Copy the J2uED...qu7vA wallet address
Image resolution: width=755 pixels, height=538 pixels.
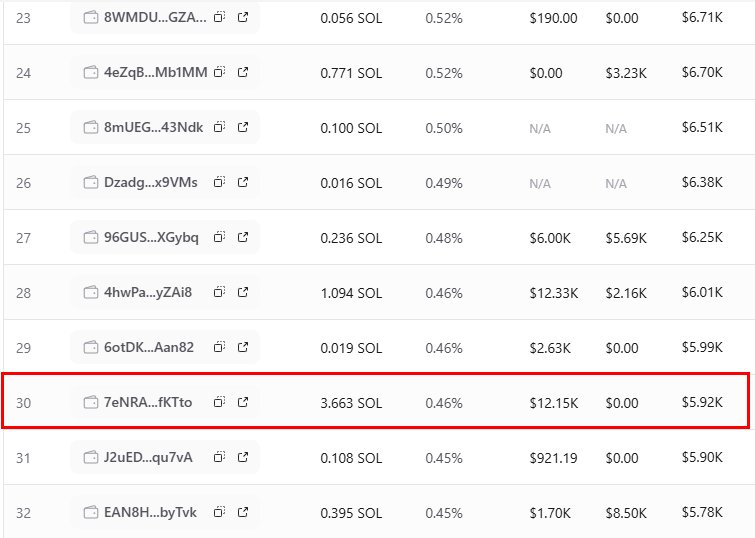pos(220,457)
